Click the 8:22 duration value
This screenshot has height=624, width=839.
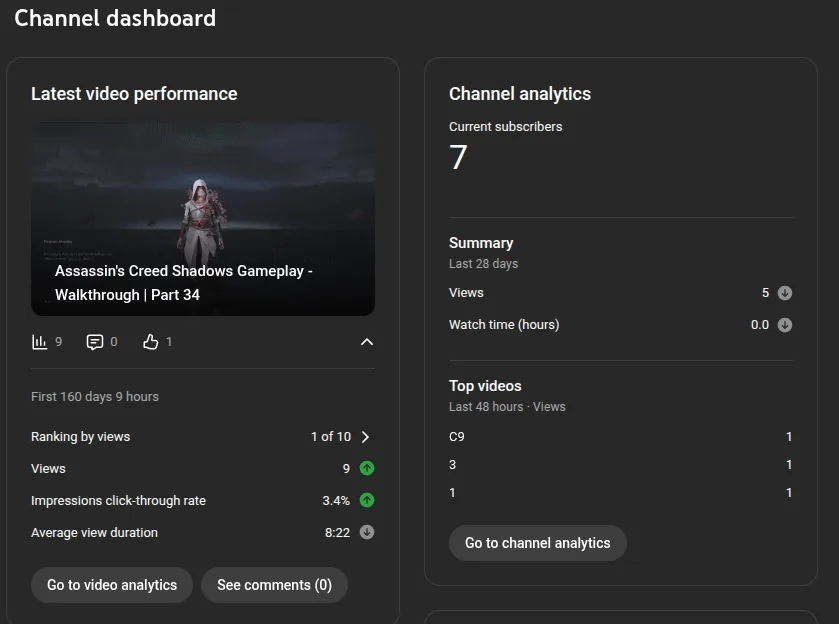click(337, 532)
